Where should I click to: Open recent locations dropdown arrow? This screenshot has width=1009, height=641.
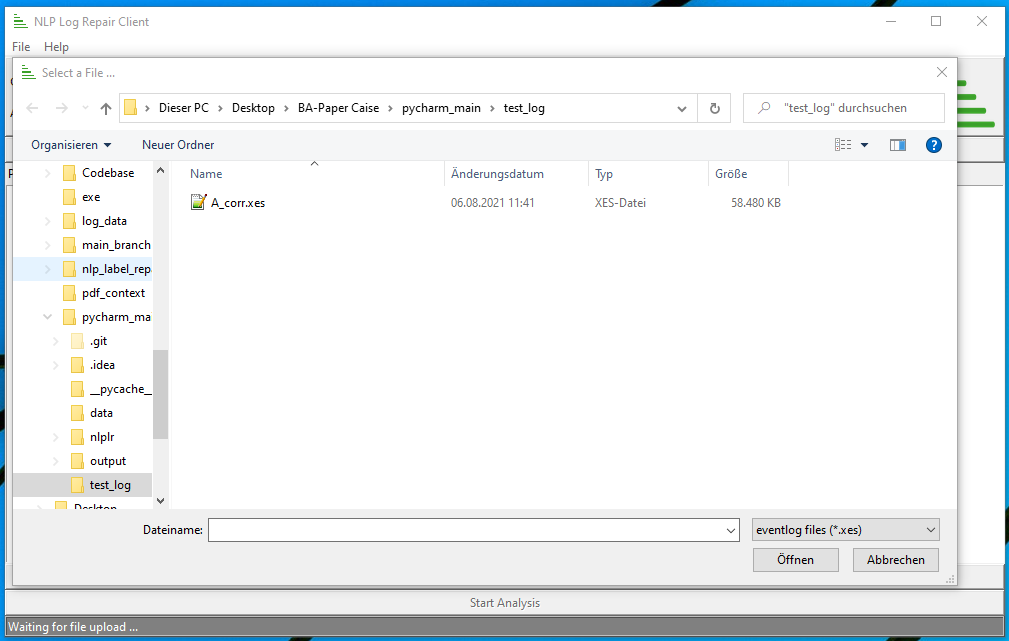[x=85, y=108]
